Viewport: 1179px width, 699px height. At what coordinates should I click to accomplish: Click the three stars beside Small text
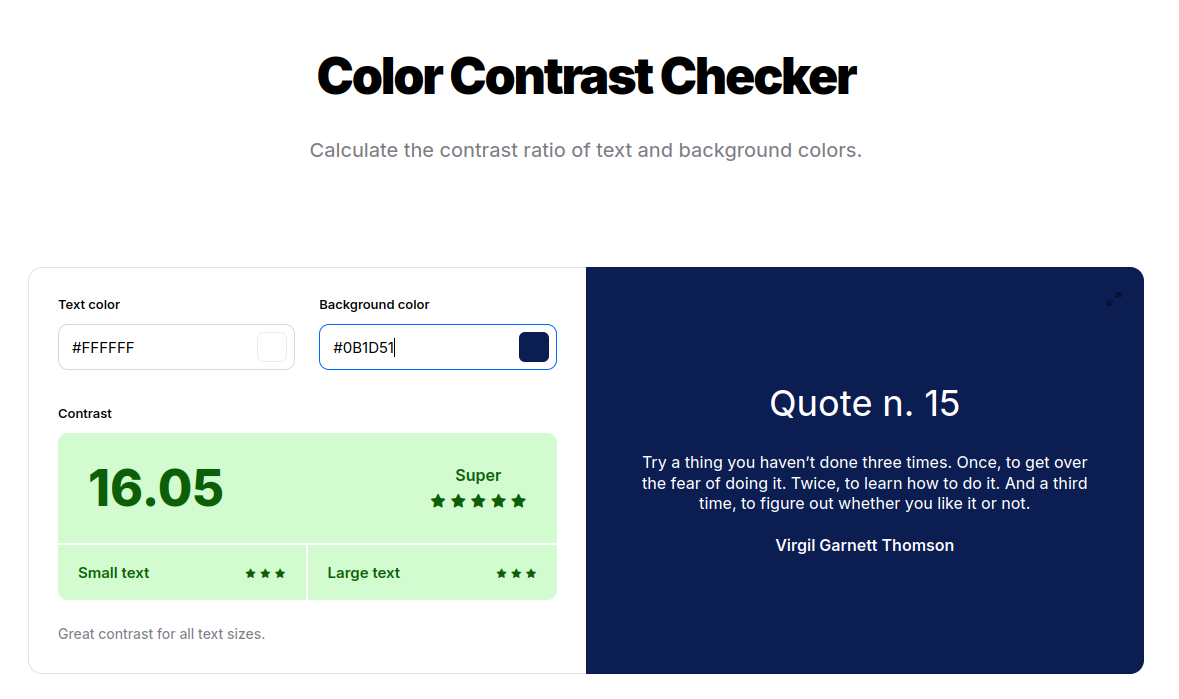[x=266, y=574]
